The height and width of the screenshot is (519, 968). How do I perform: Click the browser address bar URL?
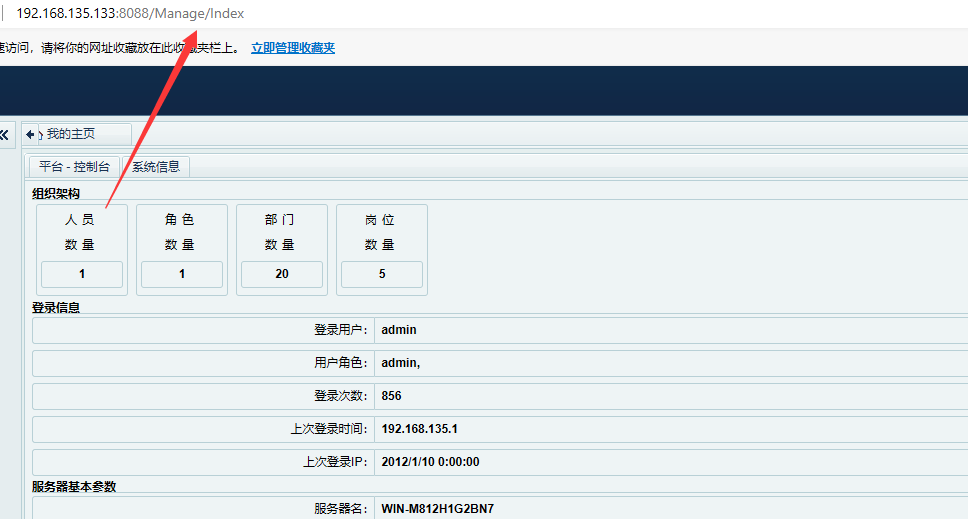click(130, 14)
